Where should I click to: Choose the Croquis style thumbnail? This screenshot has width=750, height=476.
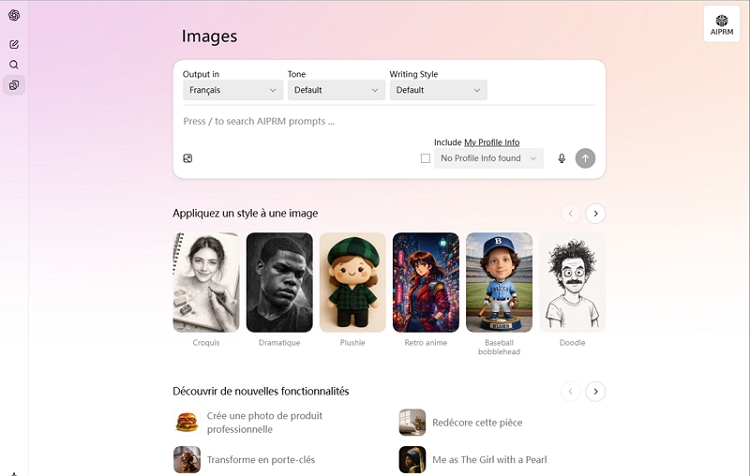tap(206, 282)
